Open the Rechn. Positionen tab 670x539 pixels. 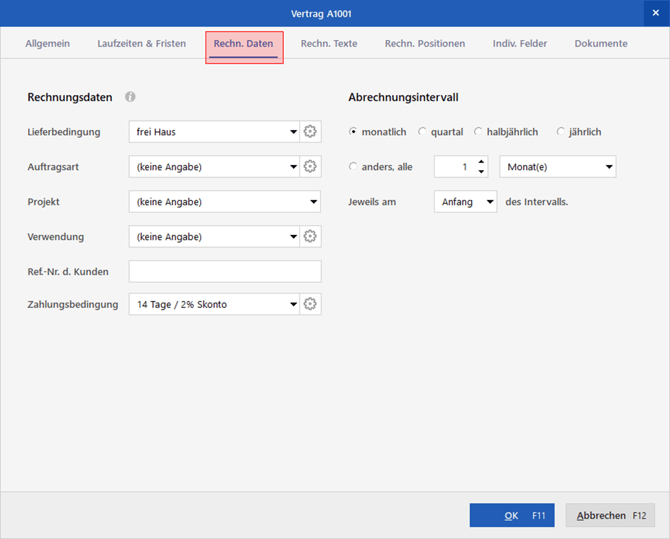(424, 44)
